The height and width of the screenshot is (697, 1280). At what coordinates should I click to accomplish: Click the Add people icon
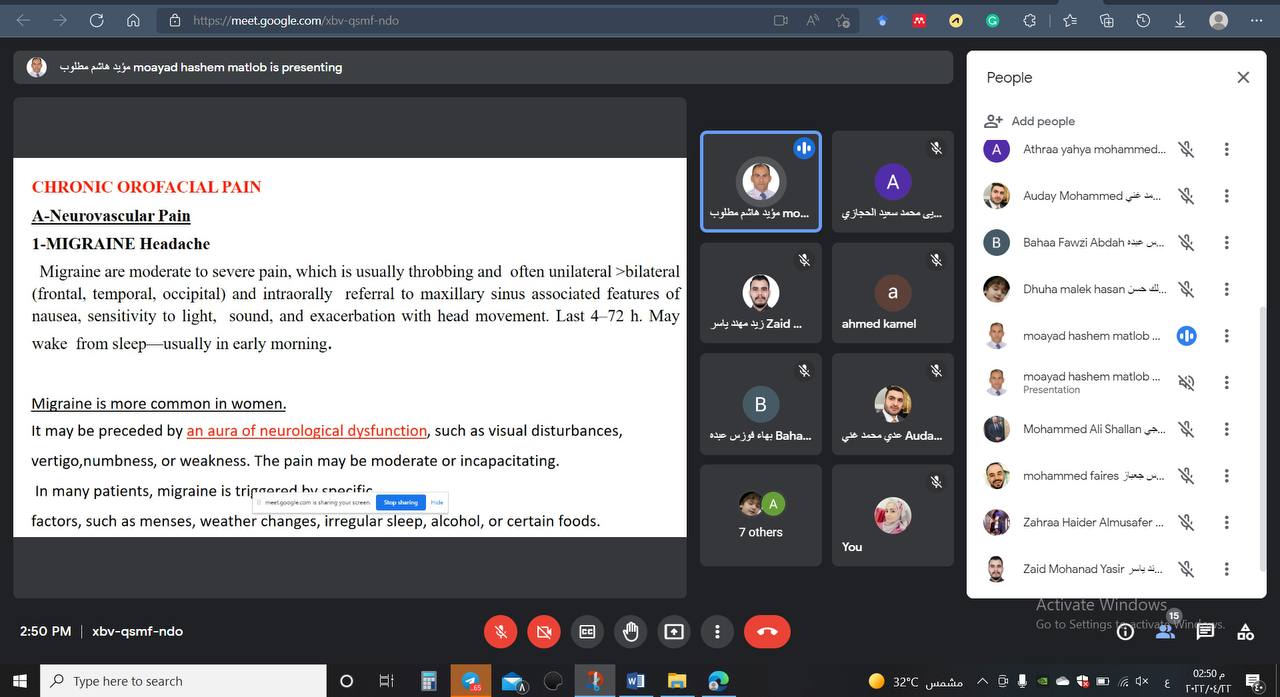993,121
